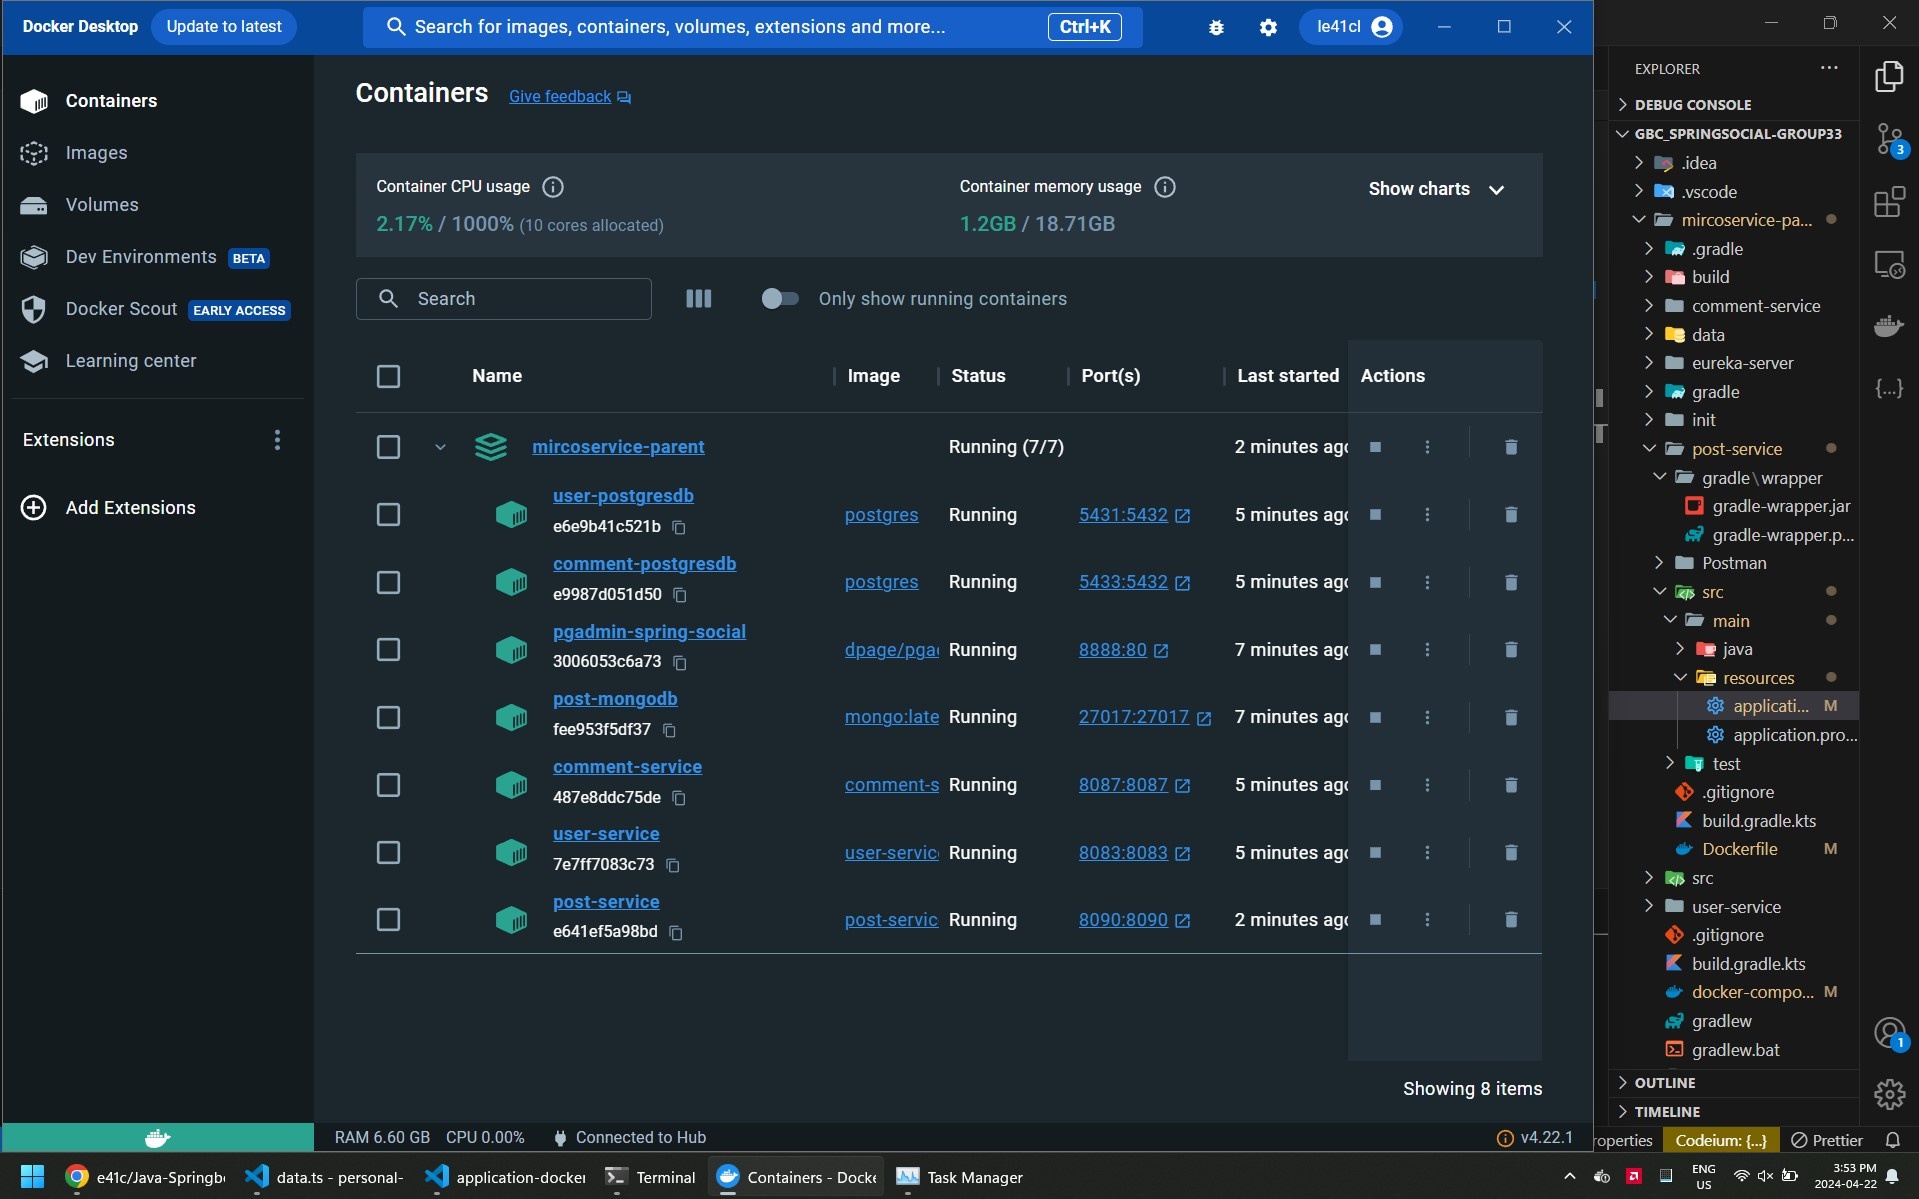This screenshot has width=1919, height=1199.
Task: Open Extensions options menu (three dots)
Action: [277, 440]
